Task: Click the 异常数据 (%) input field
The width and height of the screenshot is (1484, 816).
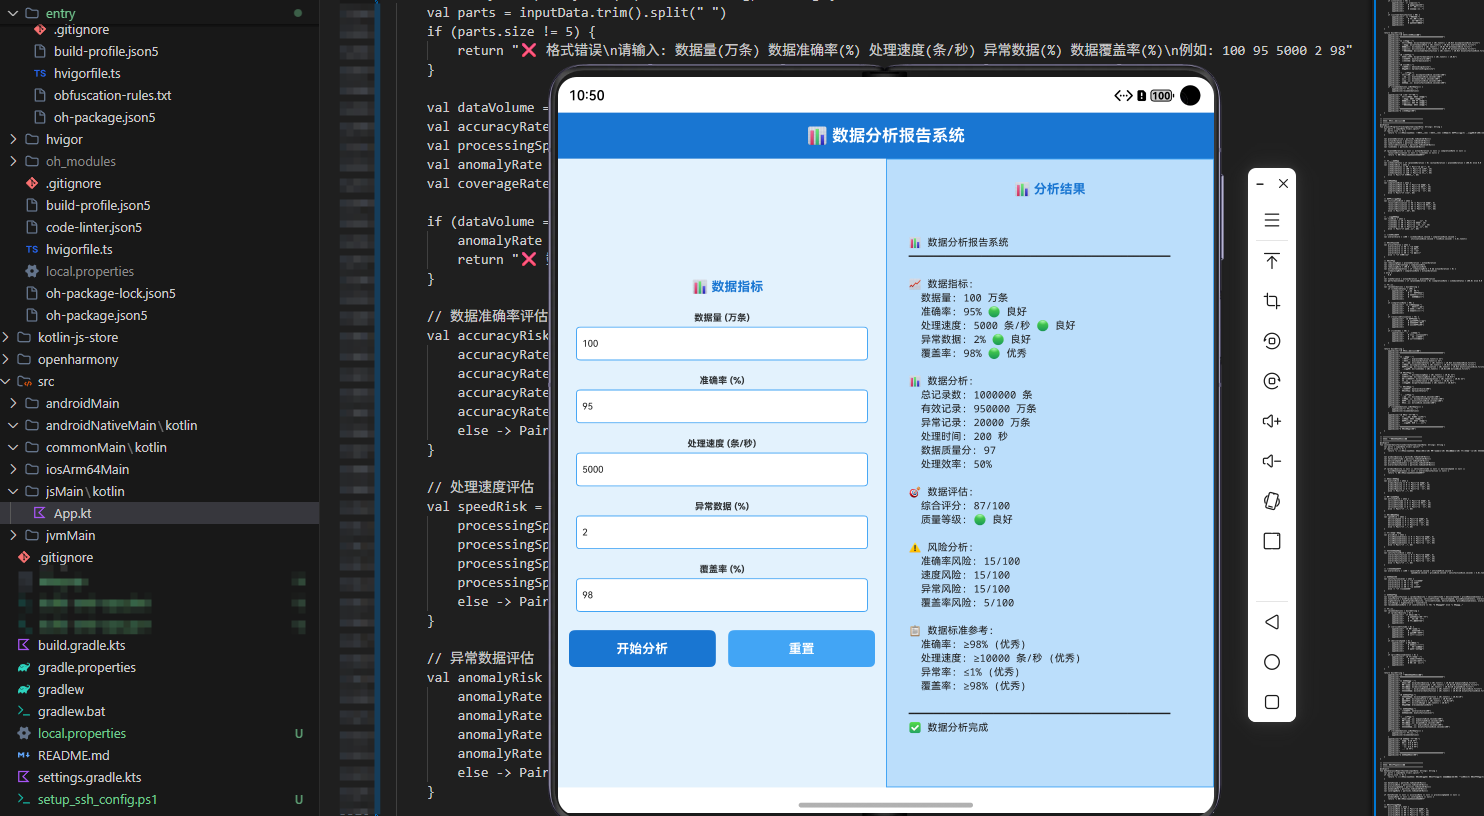Action: pos(722,532)
